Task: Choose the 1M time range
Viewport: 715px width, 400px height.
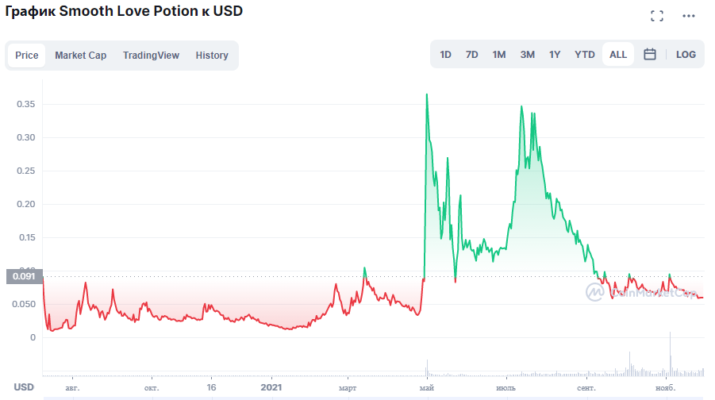Action: [x=499, y=54]
